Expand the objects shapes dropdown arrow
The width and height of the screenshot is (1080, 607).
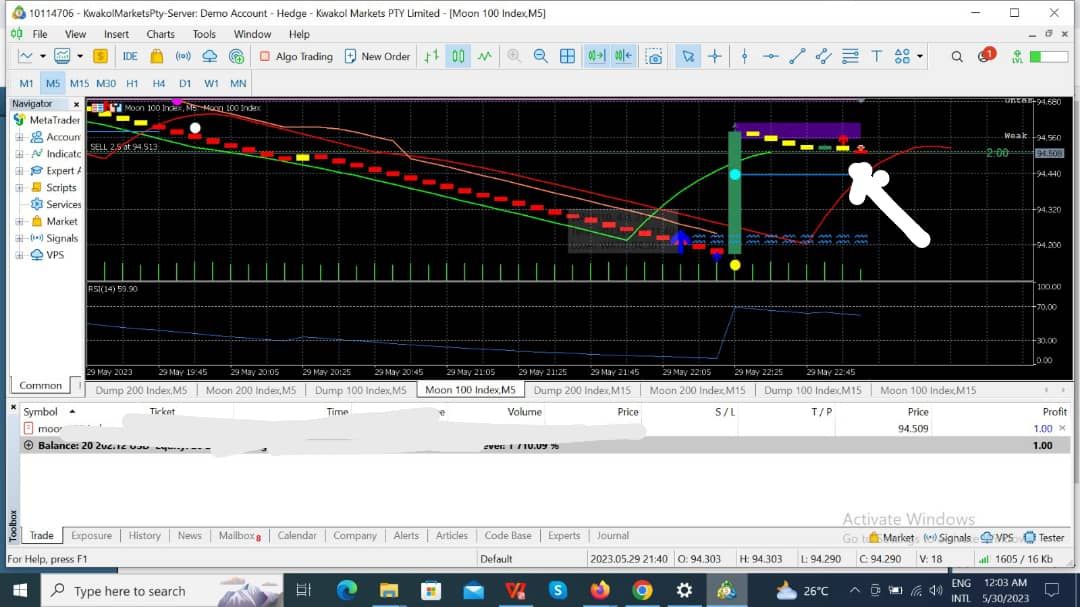[920, 56]
